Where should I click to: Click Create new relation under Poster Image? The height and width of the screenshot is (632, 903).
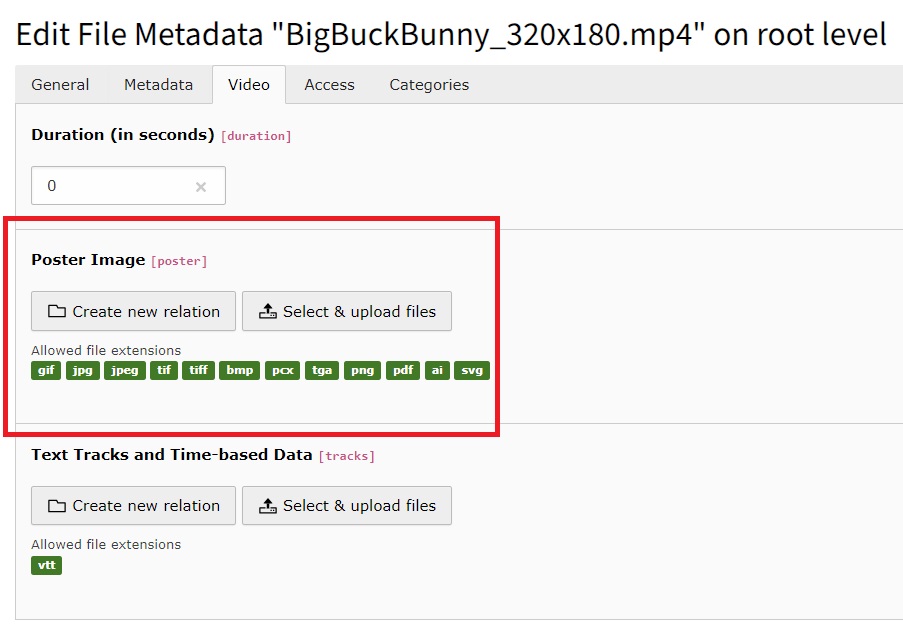pyautogui.click(x=134, y=312)
